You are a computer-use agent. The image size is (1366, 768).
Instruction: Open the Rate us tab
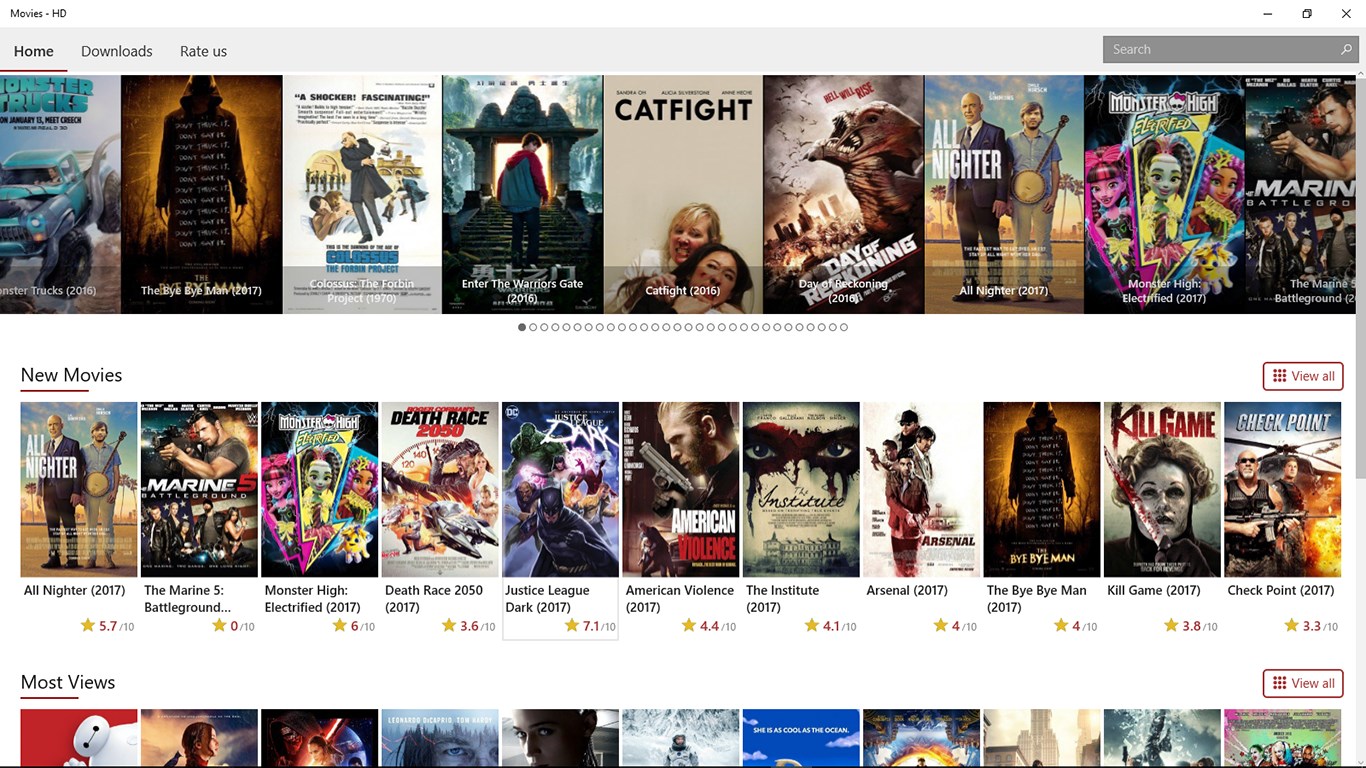(203, 50)
